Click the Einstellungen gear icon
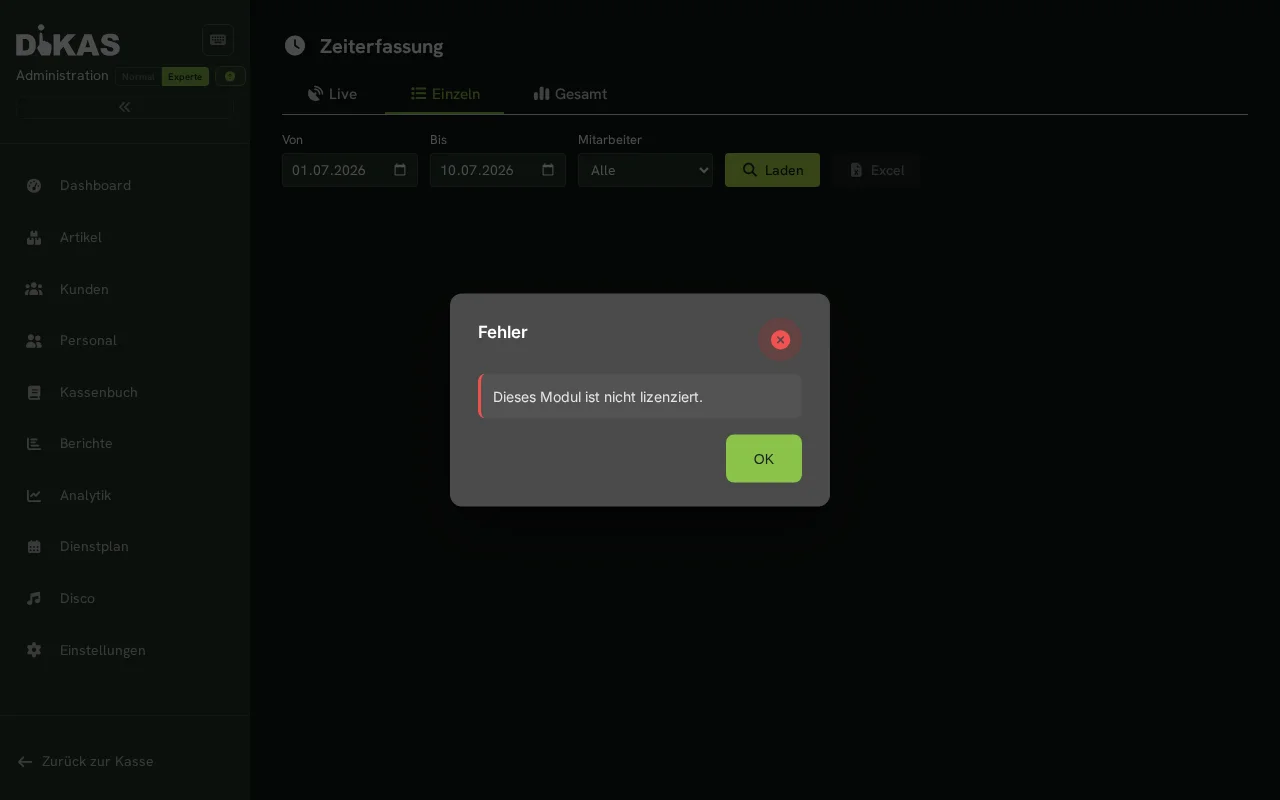The height and width of the screenshot is (800, 1280). point(34,651)
